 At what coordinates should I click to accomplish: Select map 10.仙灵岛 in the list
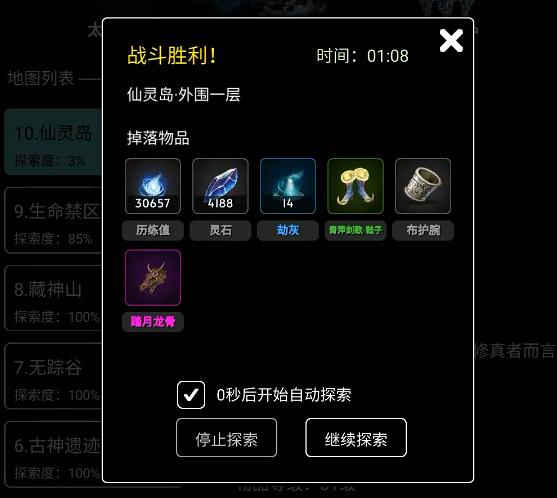53,142
